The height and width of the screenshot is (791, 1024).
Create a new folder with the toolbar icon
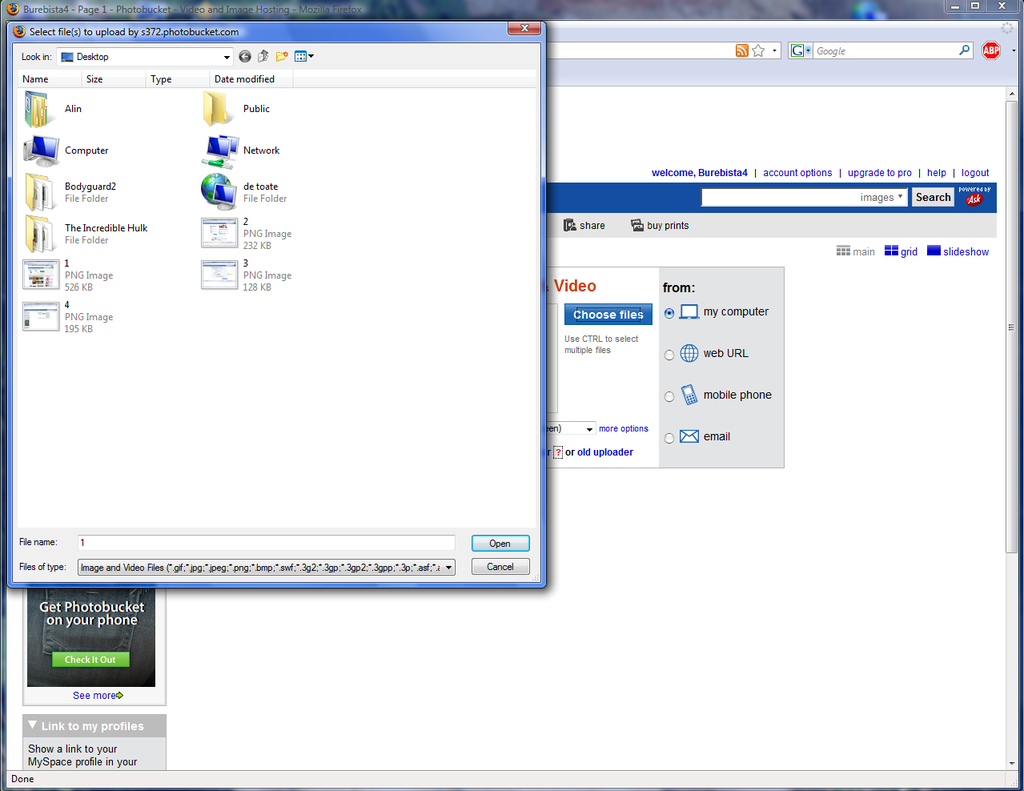coord(281,57)
